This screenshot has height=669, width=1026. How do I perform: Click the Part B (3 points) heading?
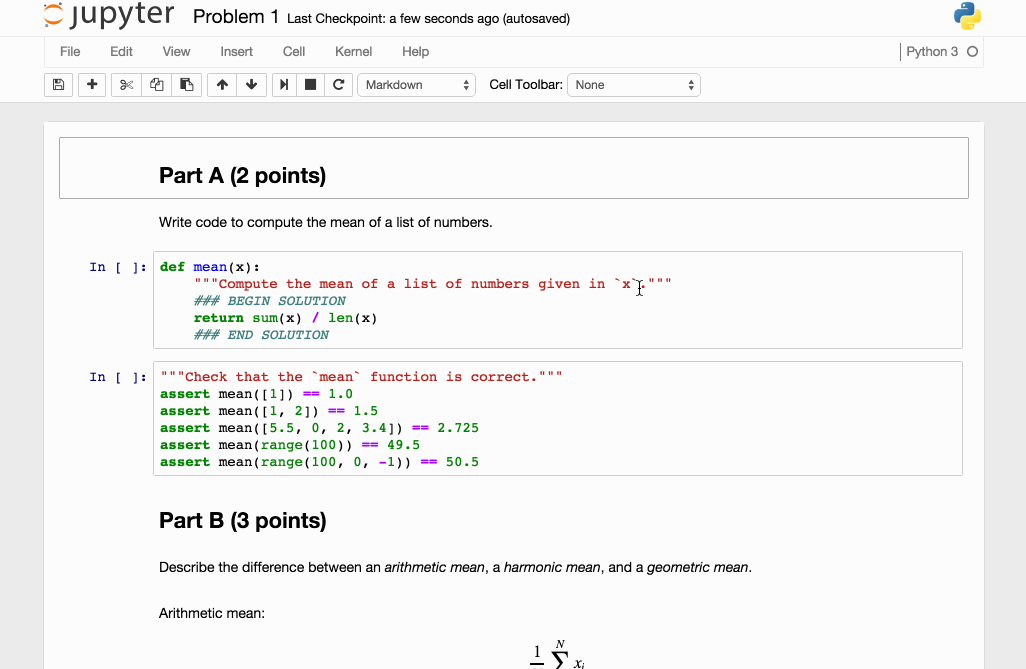[243, 520]
